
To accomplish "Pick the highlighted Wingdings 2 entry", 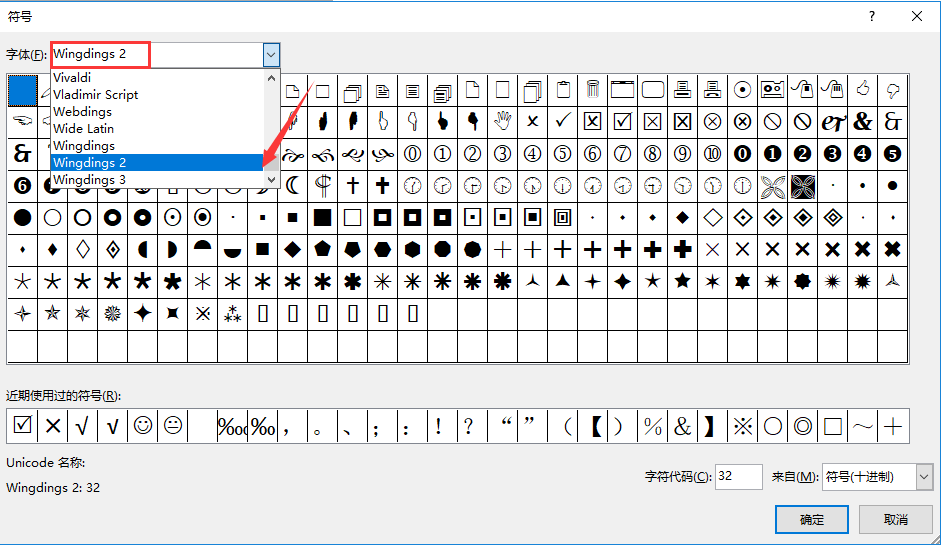I will click(157, 162).
